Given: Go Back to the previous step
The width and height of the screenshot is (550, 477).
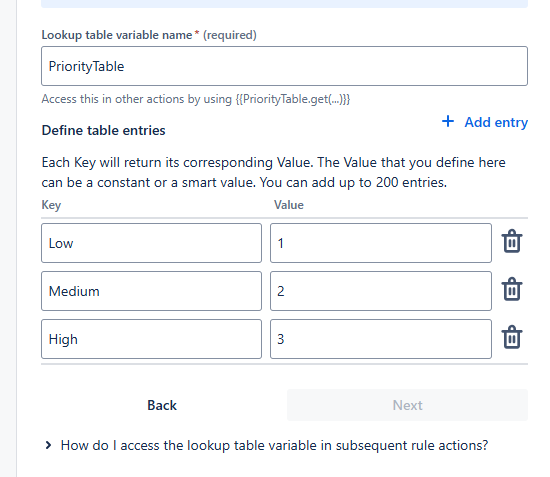Looking at the screenshot, I should pos(162,405).
